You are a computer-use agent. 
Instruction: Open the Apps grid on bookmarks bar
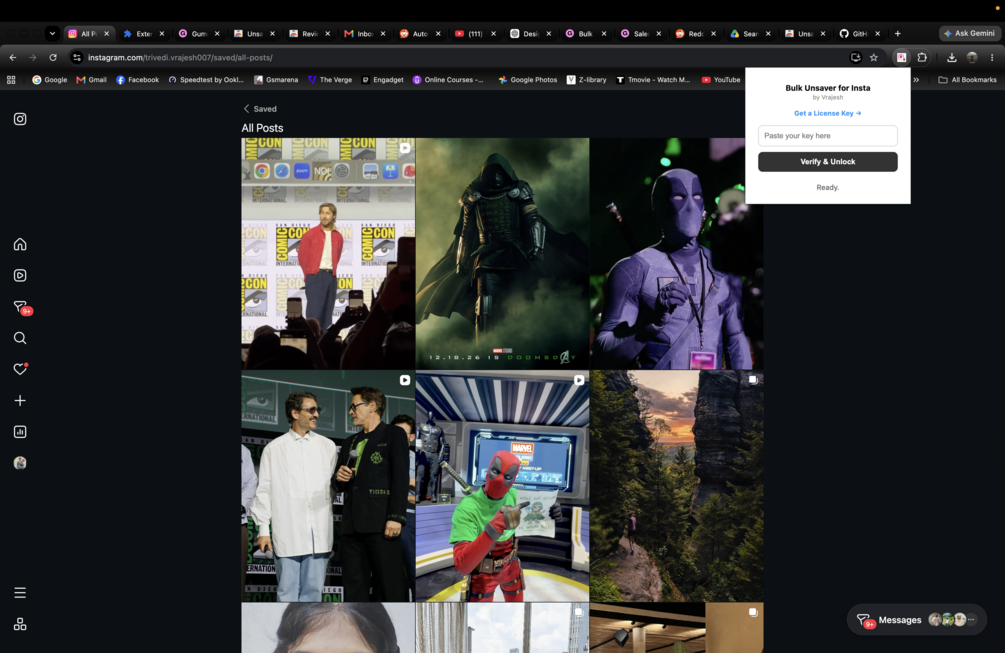(11, 80)
